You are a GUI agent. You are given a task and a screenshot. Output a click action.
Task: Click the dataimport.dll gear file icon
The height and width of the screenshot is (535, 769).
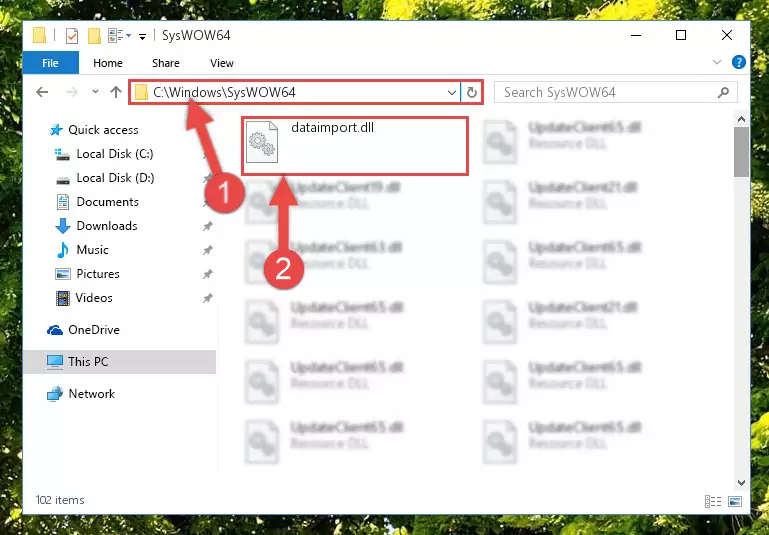click(x=262, y=142)
